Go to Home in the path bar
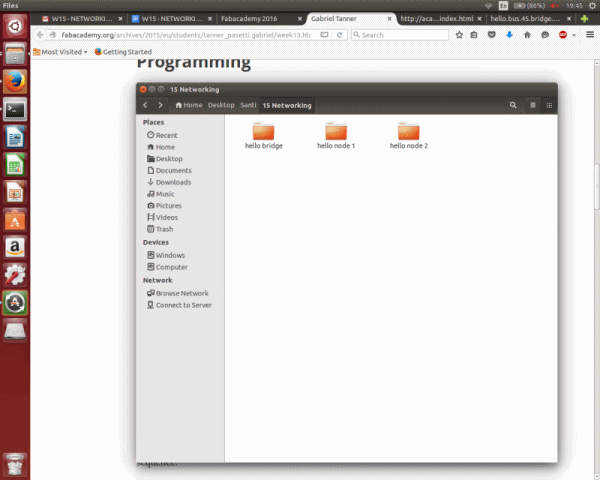Viewport: 600px width, 480px height. [189, 105]
